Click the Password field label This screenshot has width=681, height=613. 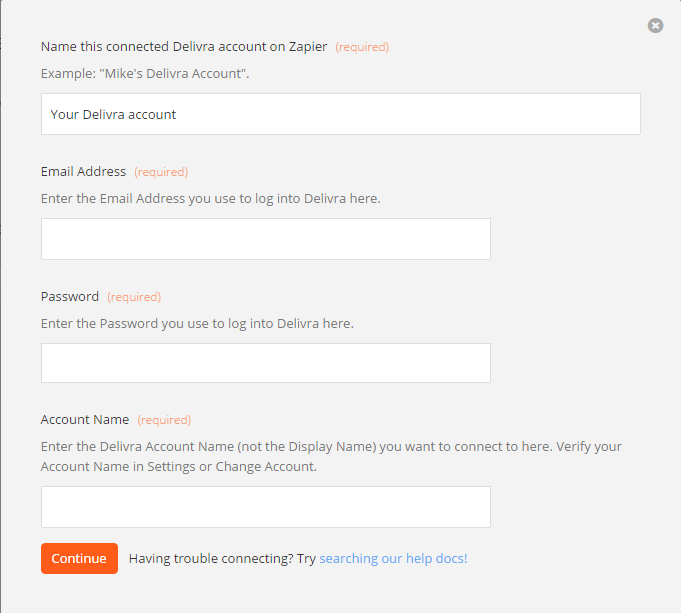click(70, 297)
